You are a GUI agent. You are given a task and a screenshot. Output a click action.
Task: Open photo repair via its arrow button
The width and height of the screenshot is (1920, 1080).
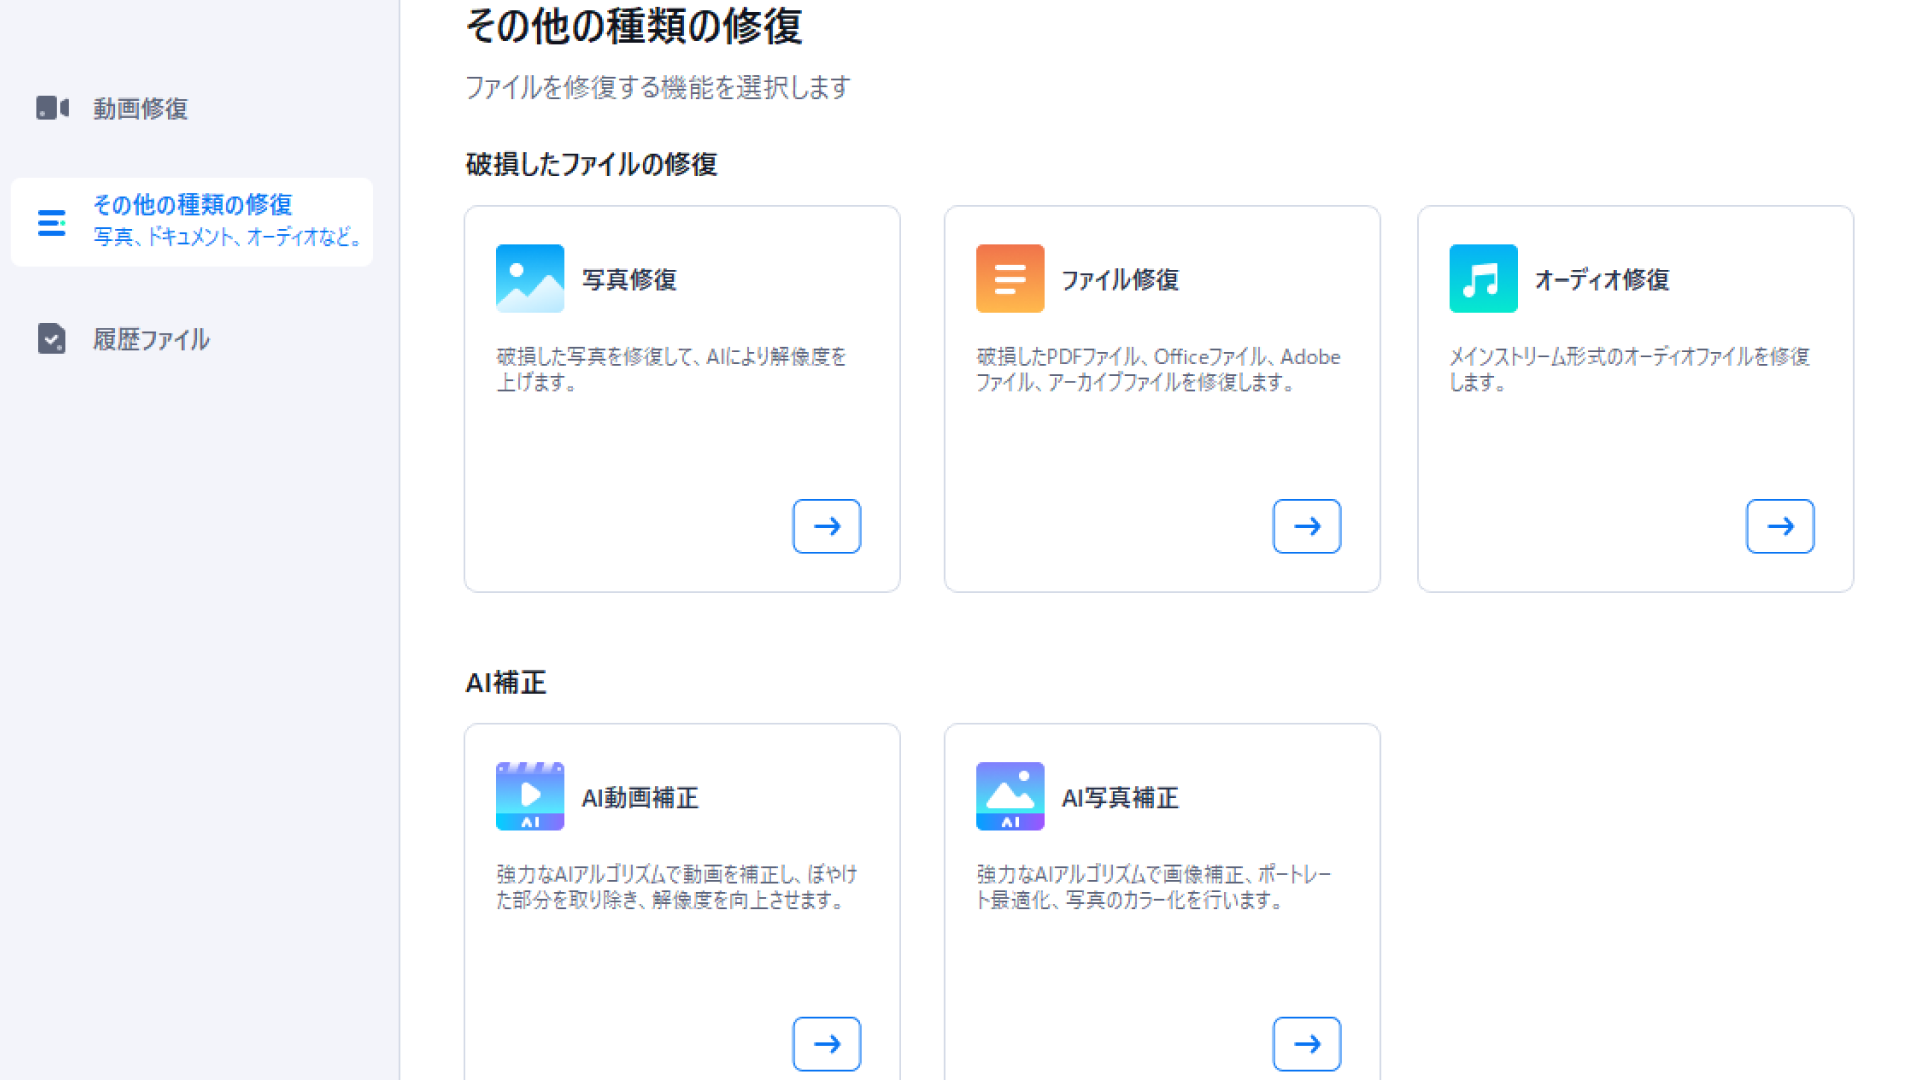pos(827,526)
